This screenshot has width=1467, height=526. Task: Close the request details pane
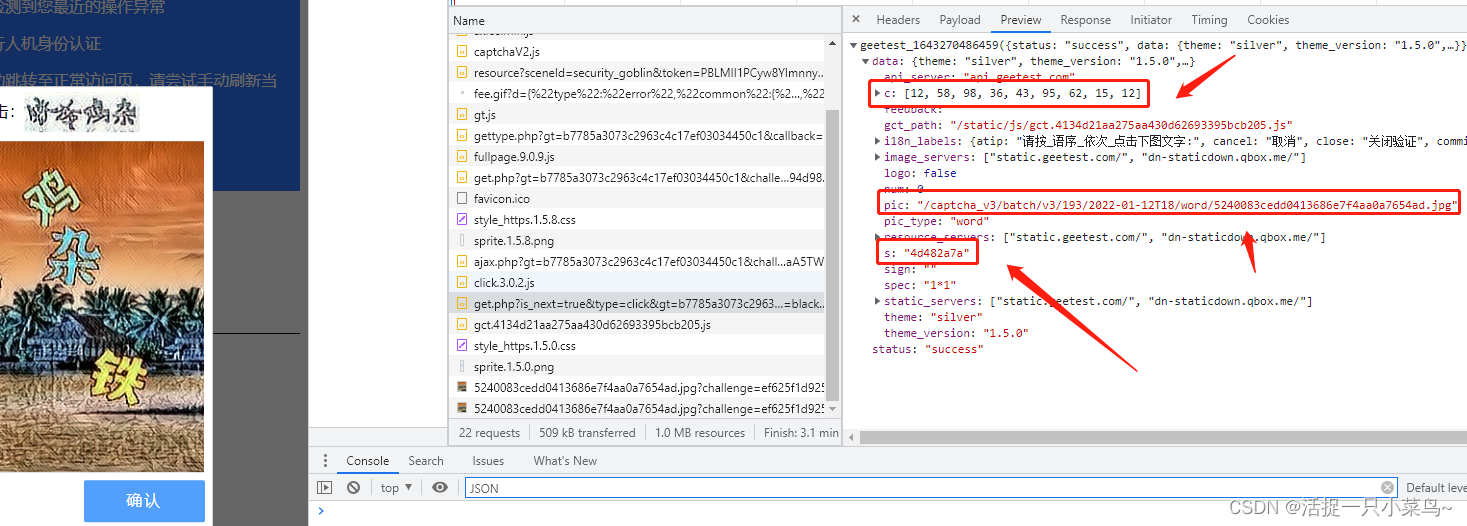click(x=856, y=20)
